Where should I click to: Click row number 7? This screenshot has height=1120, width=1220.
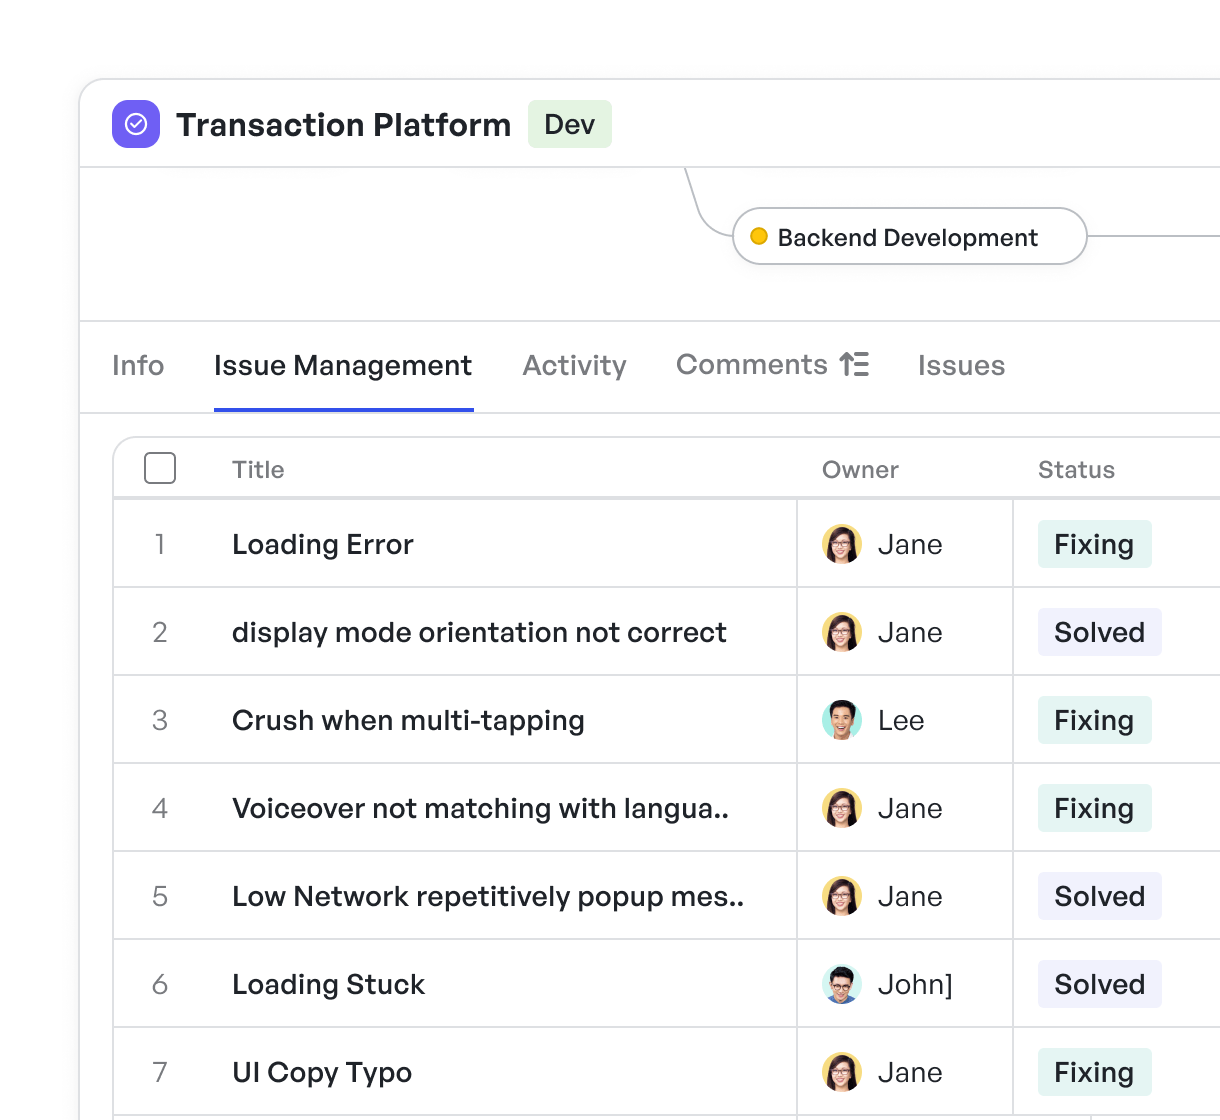[160, 1072]
